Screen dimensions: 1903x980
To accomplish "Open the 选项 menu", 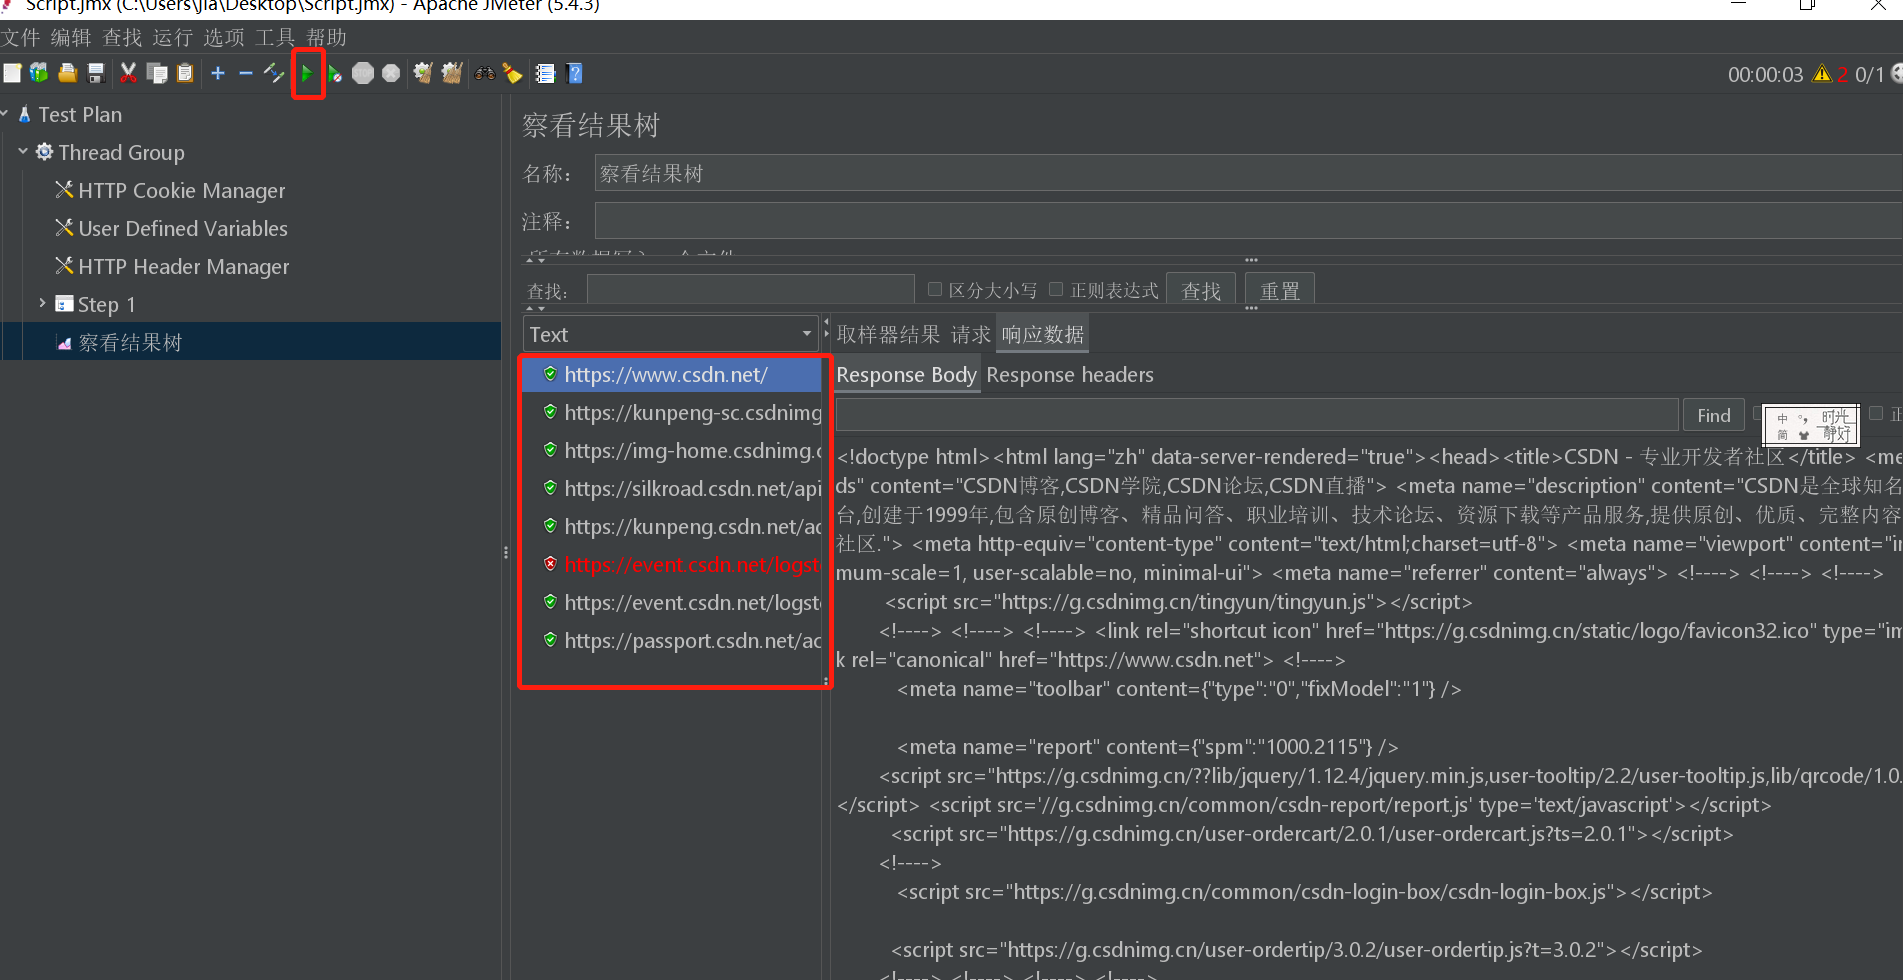I will click(224, 37).
